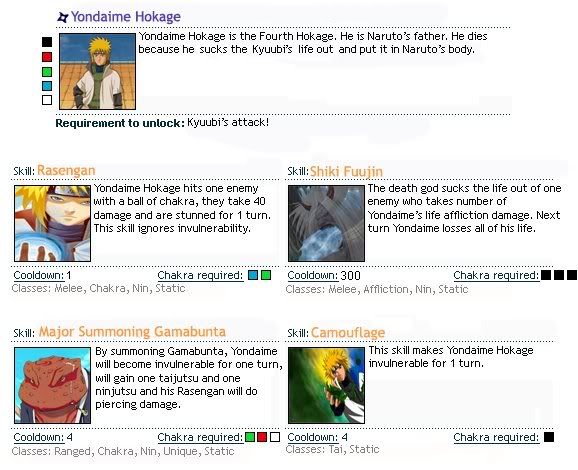Image resolution: width=578 pixels, height=470 pixels.
Task: Click Rasengan's blue chakra requirement square
Action: tap(253, 275)
